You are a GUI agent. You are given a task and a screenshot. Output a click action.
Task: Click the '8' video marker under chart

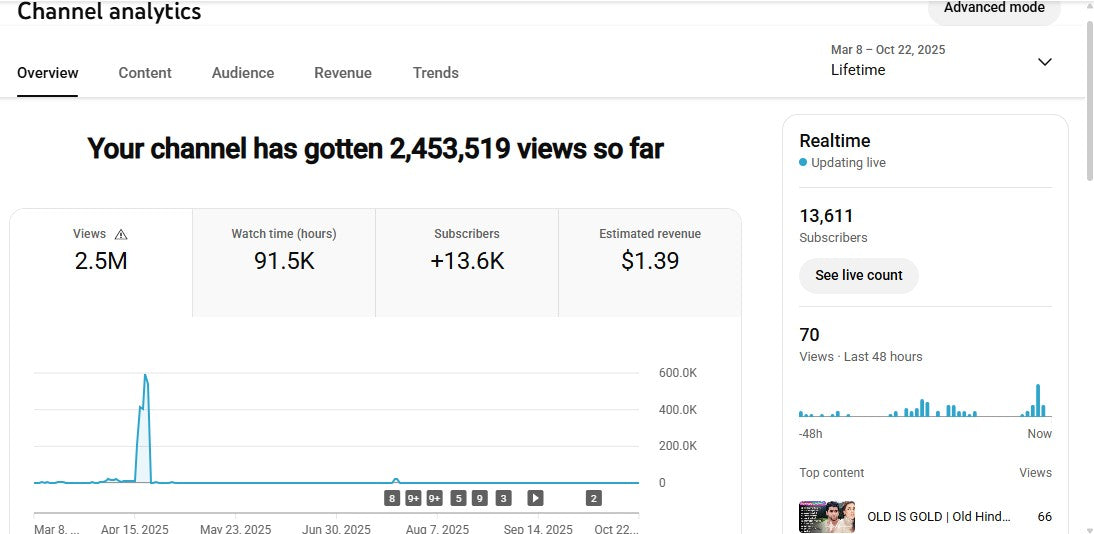[392, 498]
